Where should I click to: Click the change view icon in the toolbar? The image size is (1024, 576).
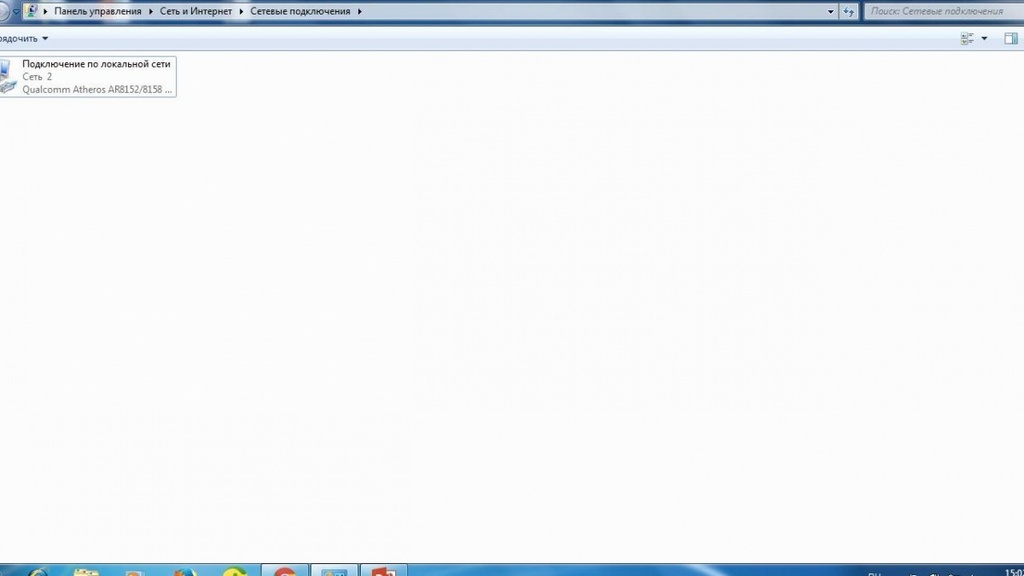[x=967, y=38]
